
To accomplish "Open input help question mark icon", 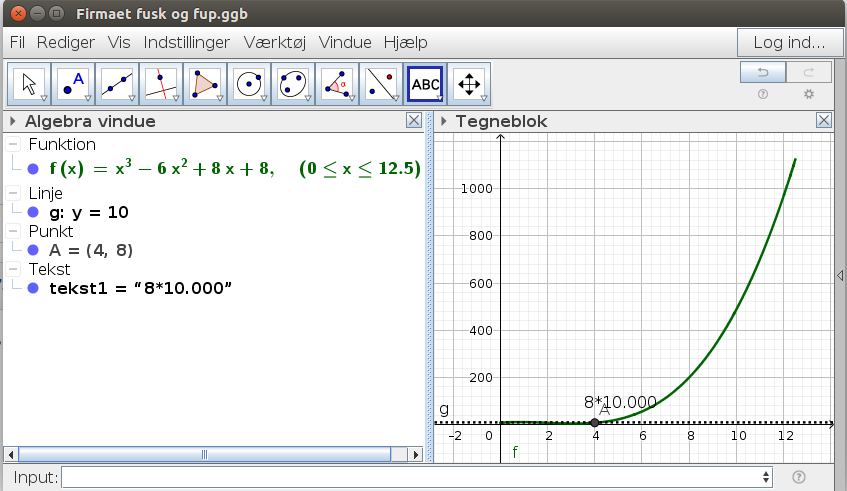I will 799,477.
